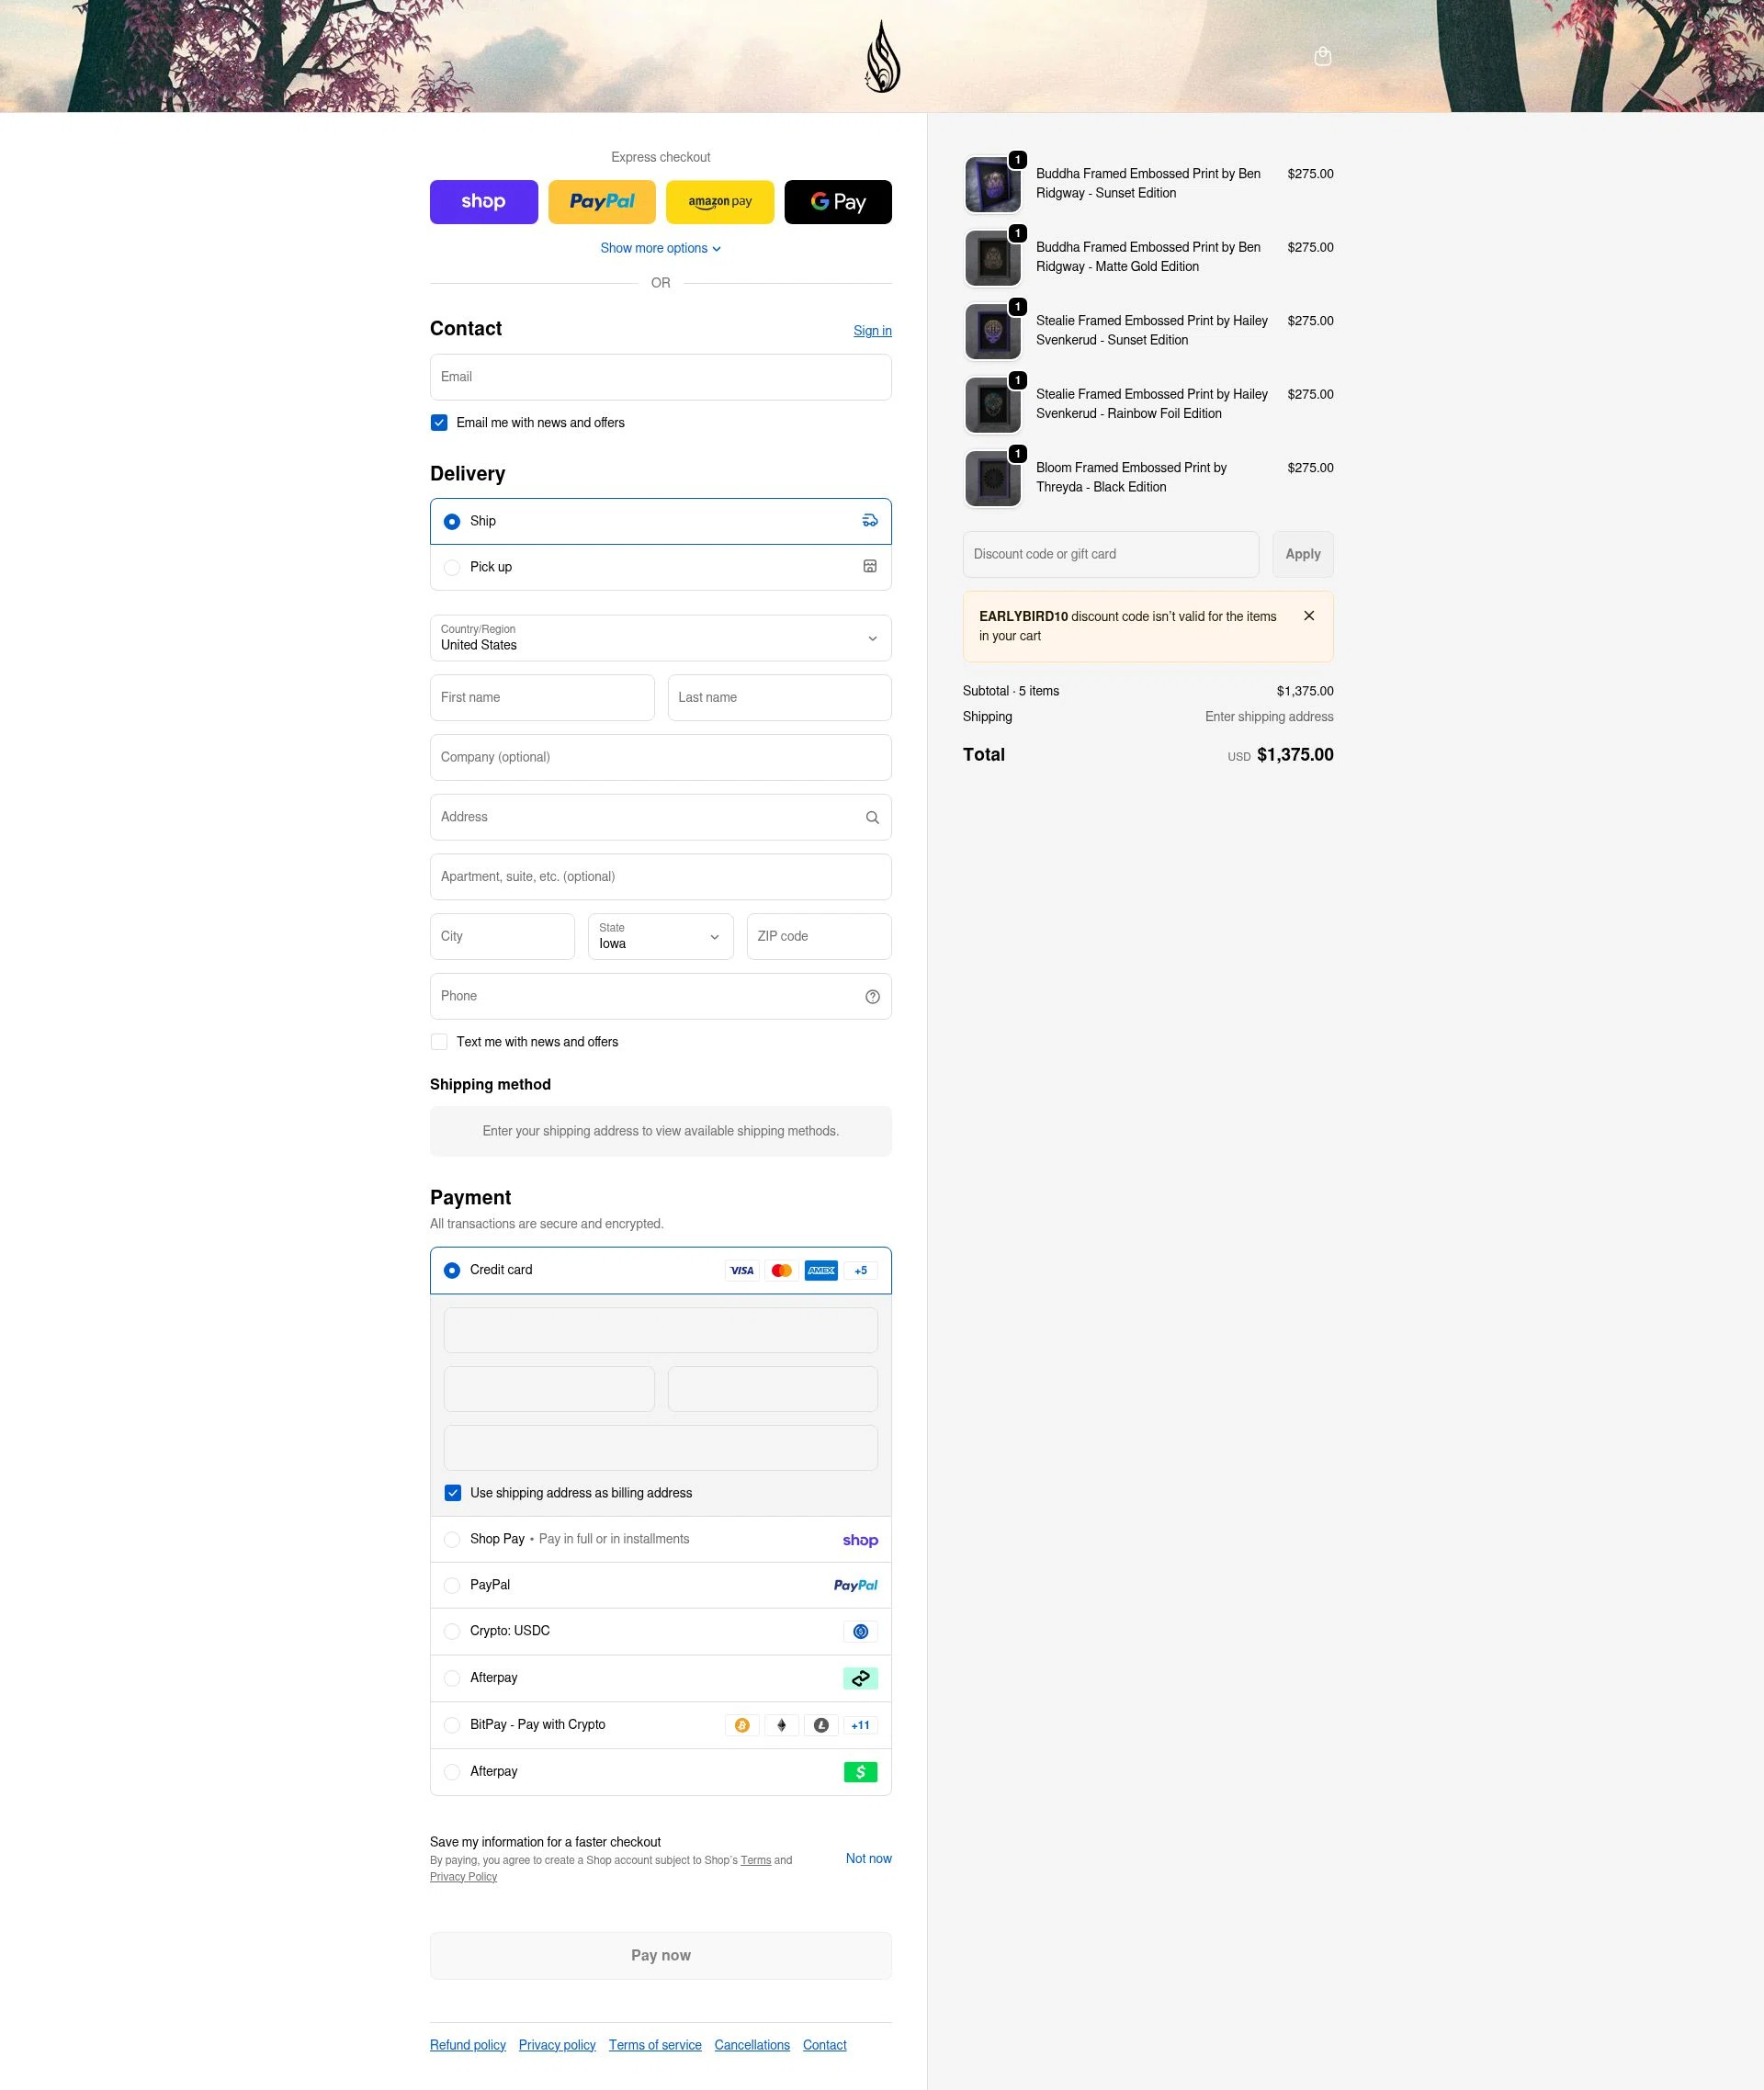The height and width of the screenshot is (2090, 1764).
Task: Open the Refund policy page
Action: pos(467,2044)
